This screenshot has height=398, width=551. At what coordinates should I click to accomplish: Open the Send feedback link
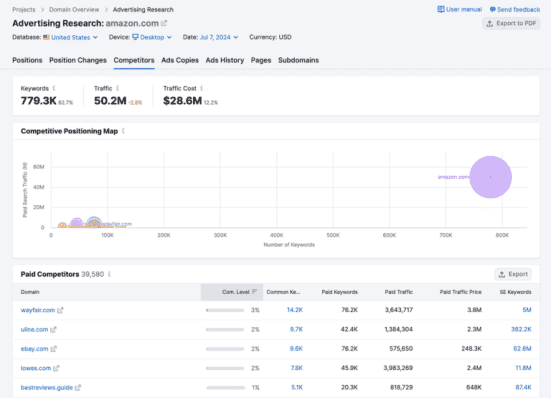(x=515, y=9)
